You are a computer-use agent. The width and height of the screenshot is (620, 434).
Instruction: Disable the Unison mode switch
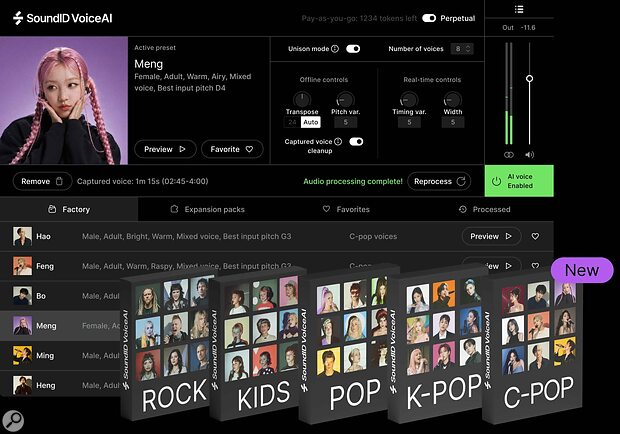(x=353, y=49)
